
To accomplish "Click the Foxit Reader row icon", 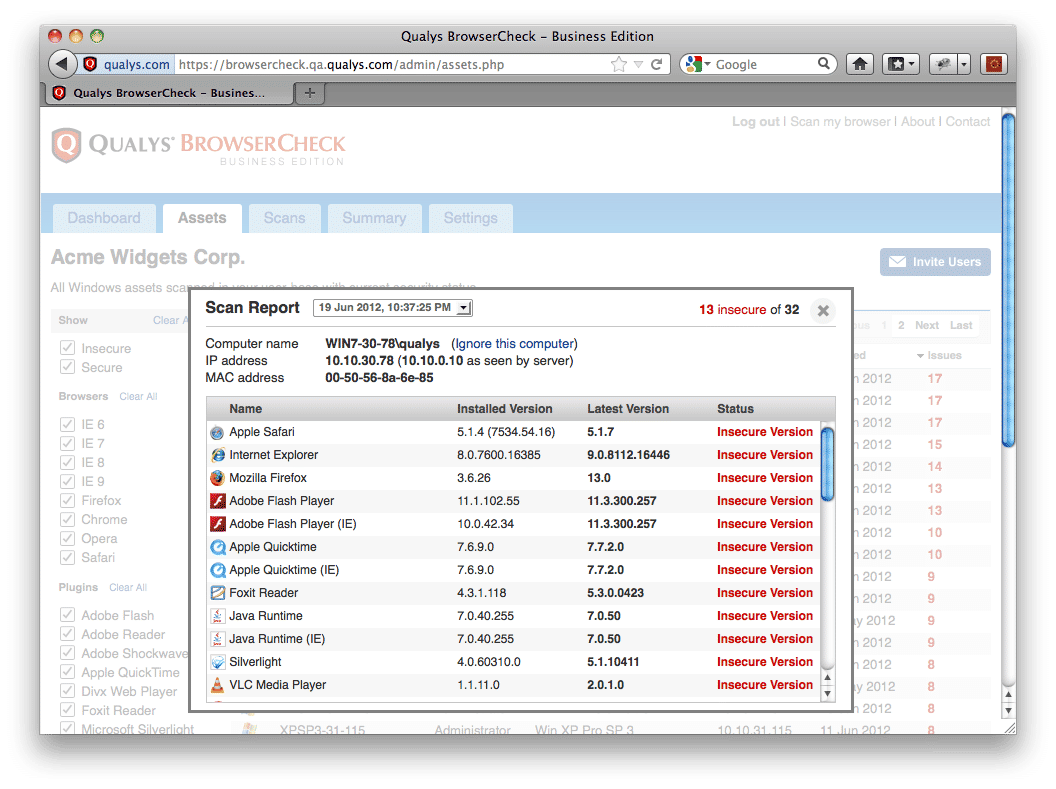I will [217, 593].
